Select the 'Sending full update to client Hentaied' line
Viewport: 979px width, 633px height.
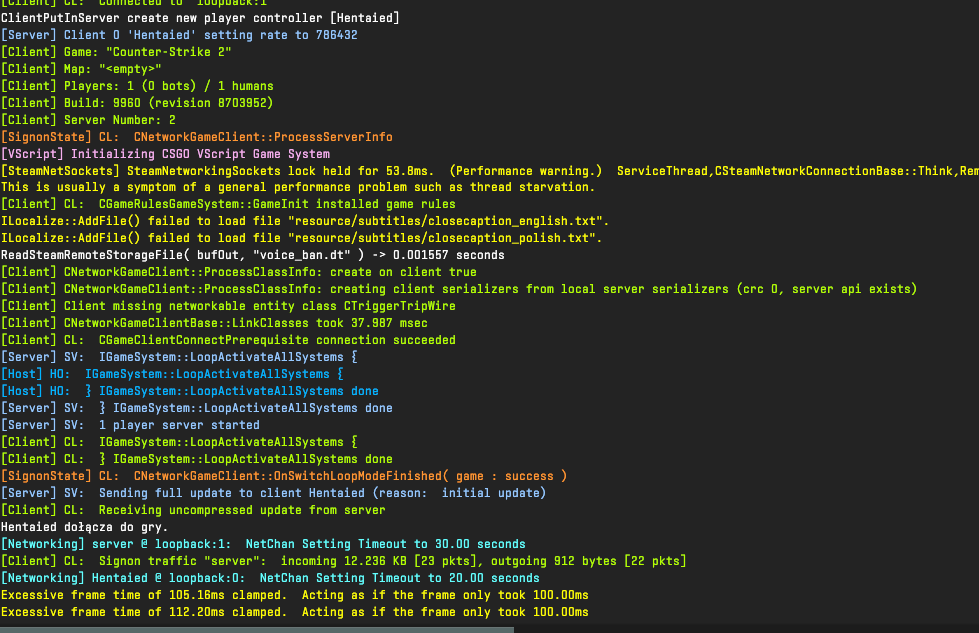coord(273,493)
